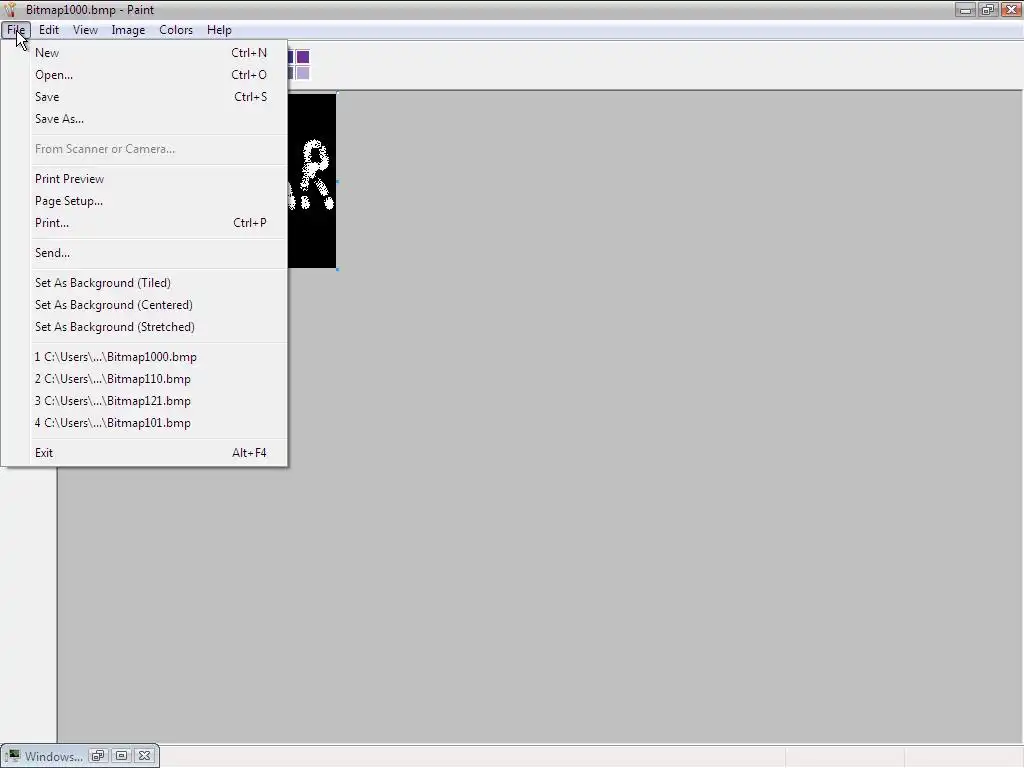Click the black canvas with letter R
This screenshot has height=768, width=1024.
tap(312, 181)
